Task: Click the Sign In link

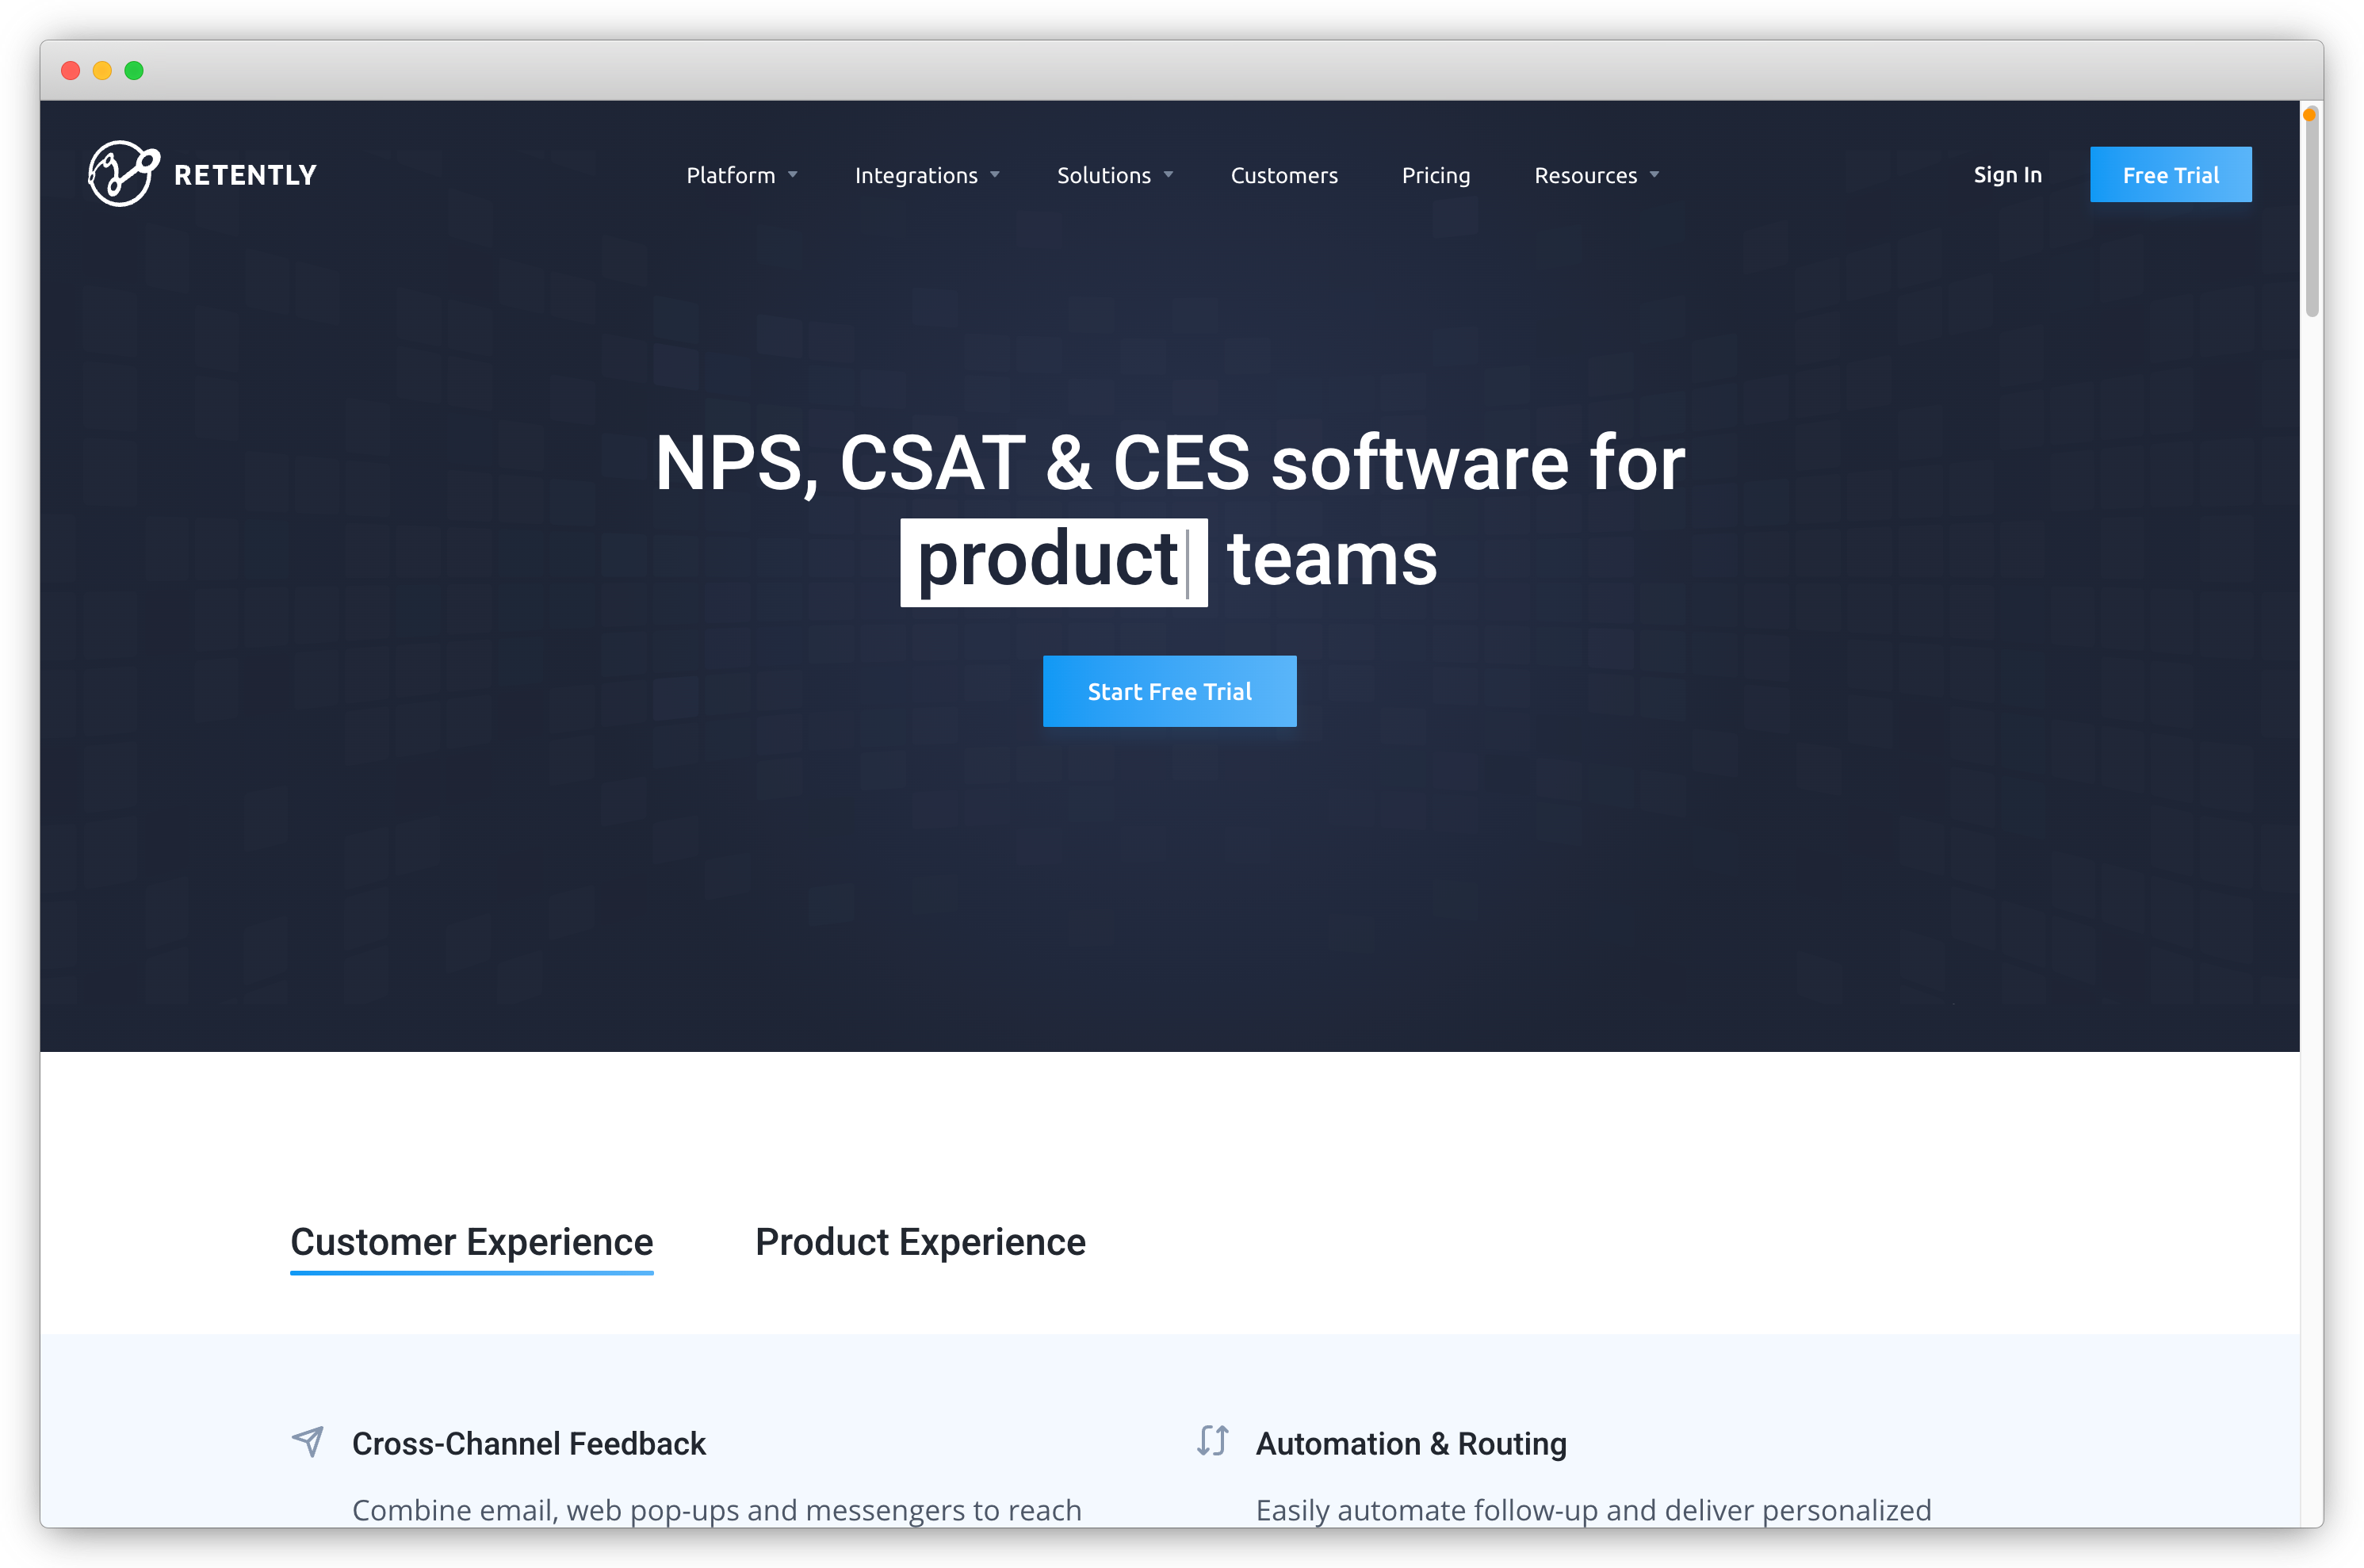Action: (x=2007, y=175)
